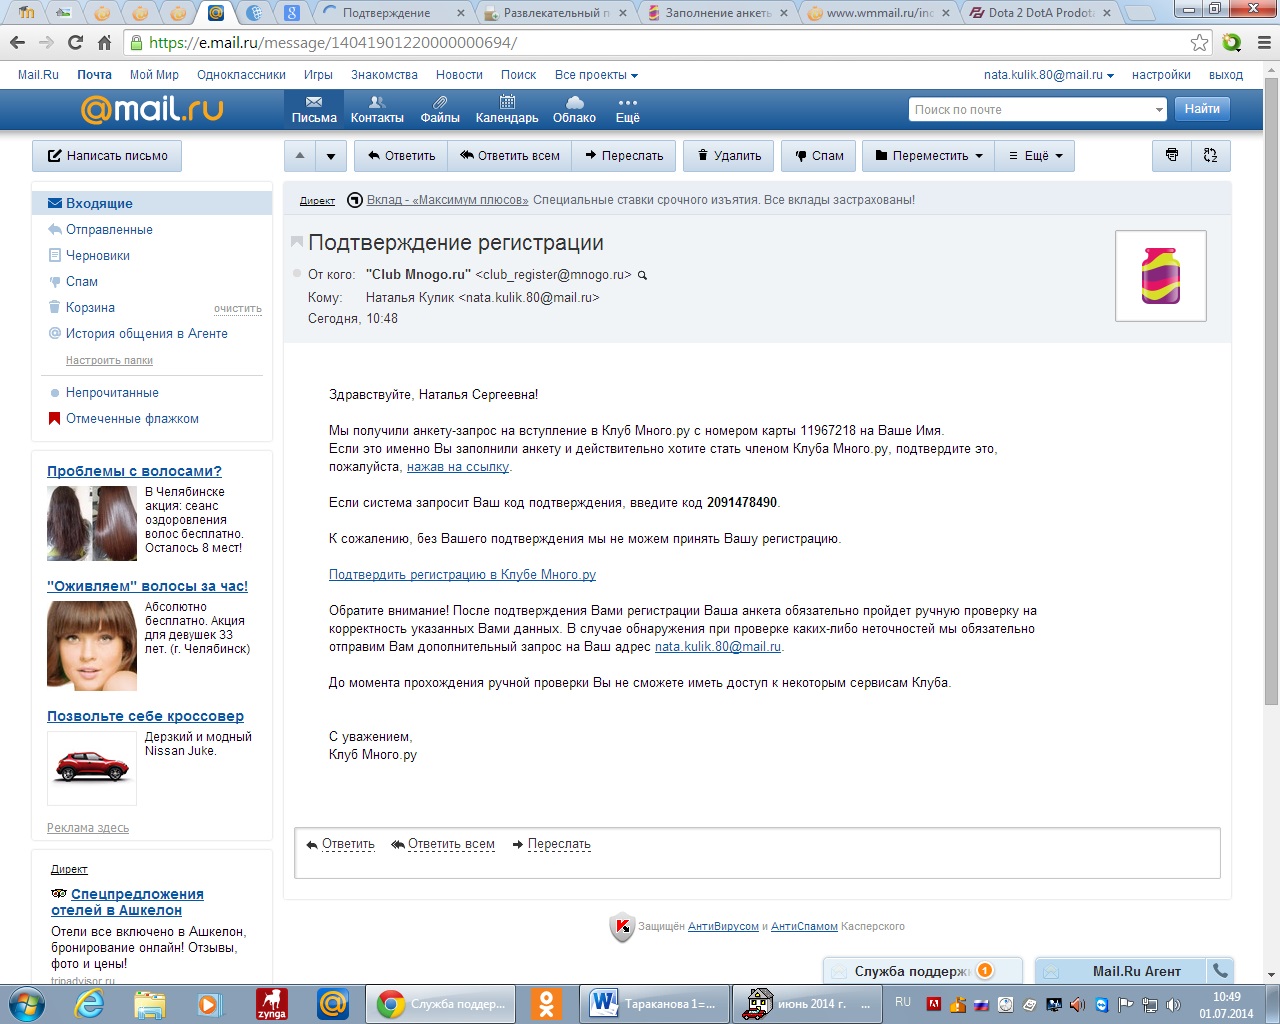Click the browser Back arrow
This screenshot has height=1024, width=1280.
click(17, 42)
